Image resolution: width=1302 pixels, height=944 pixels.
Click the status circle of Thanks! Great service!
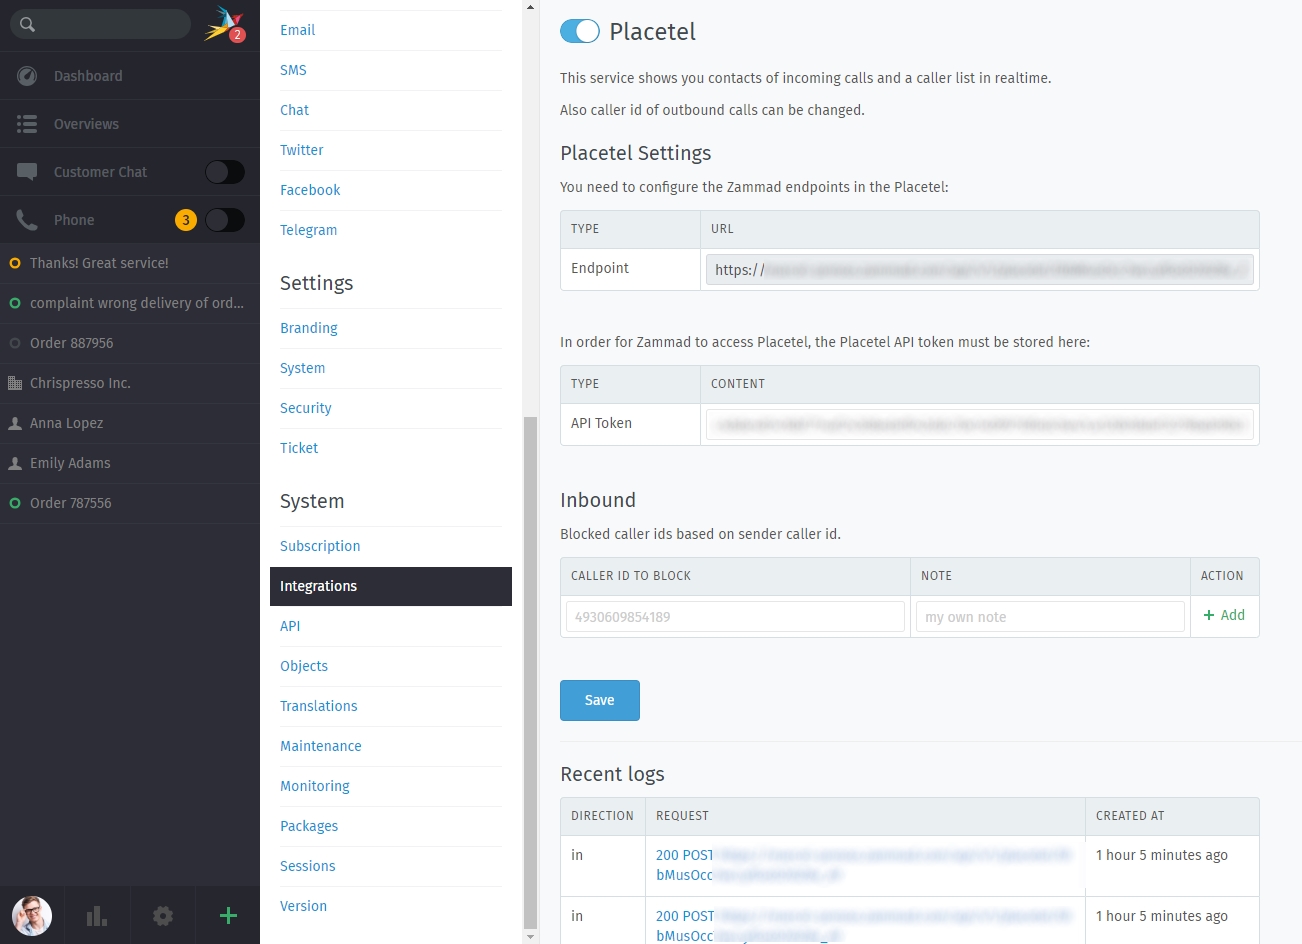[15, 263]
